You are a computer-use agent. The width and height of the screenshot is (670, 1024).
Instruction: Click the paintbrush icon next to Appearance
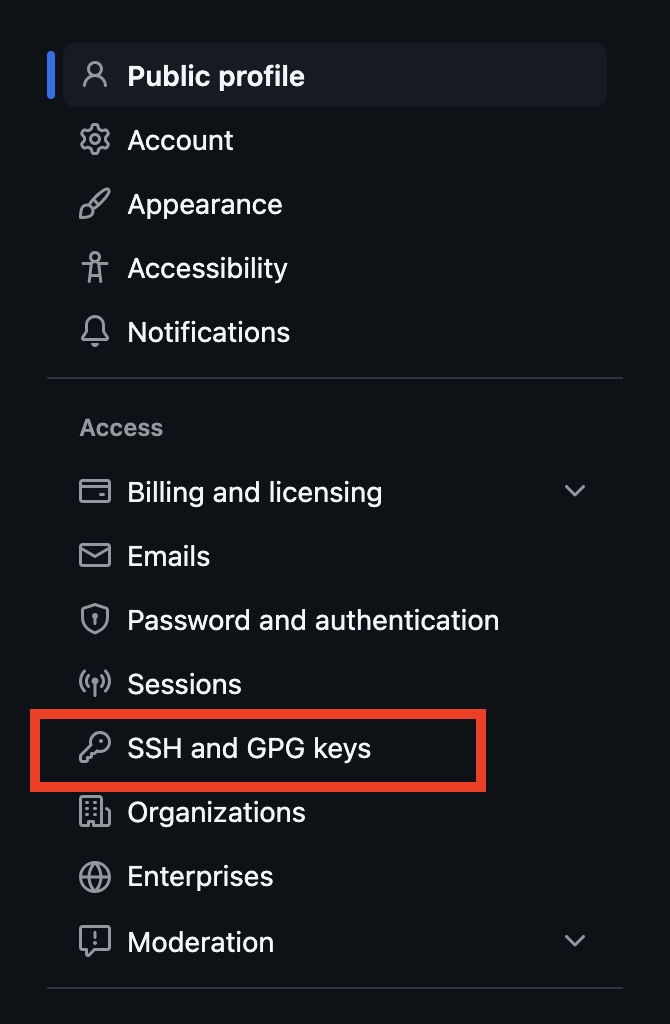94,203
